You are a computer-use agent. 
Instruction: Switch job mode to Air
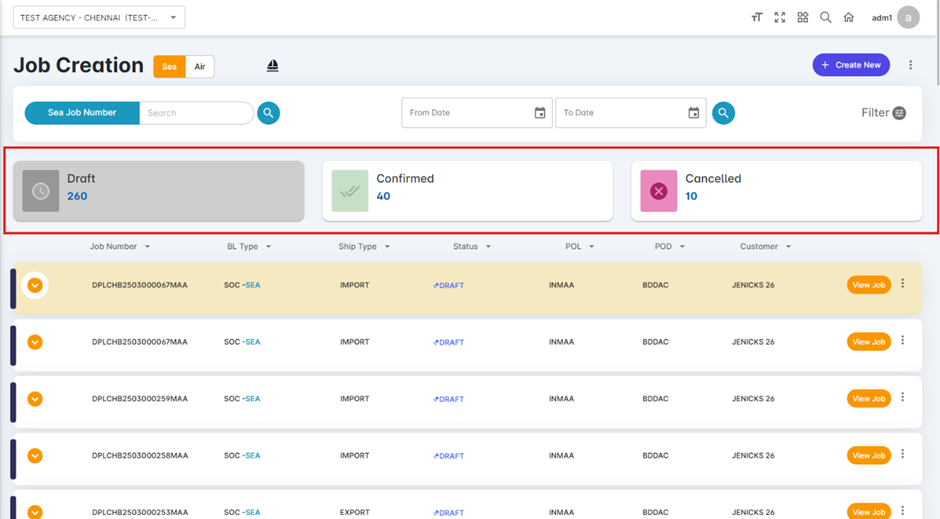pyautogui.click(x=200, y=67)
